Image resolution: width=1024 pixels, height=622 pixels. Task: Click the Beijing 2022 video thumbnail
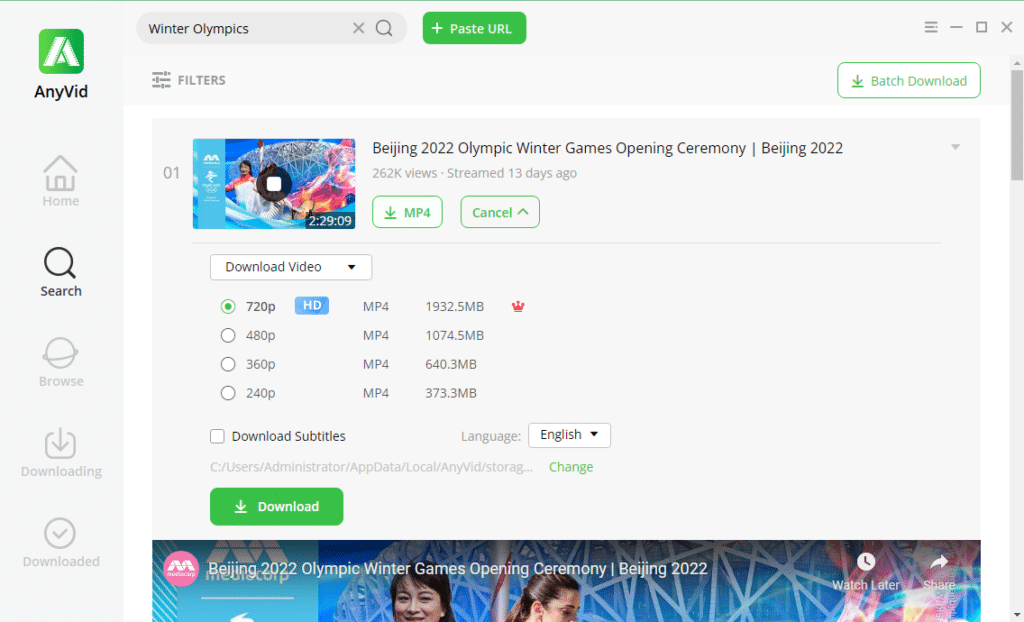point(274,184)
